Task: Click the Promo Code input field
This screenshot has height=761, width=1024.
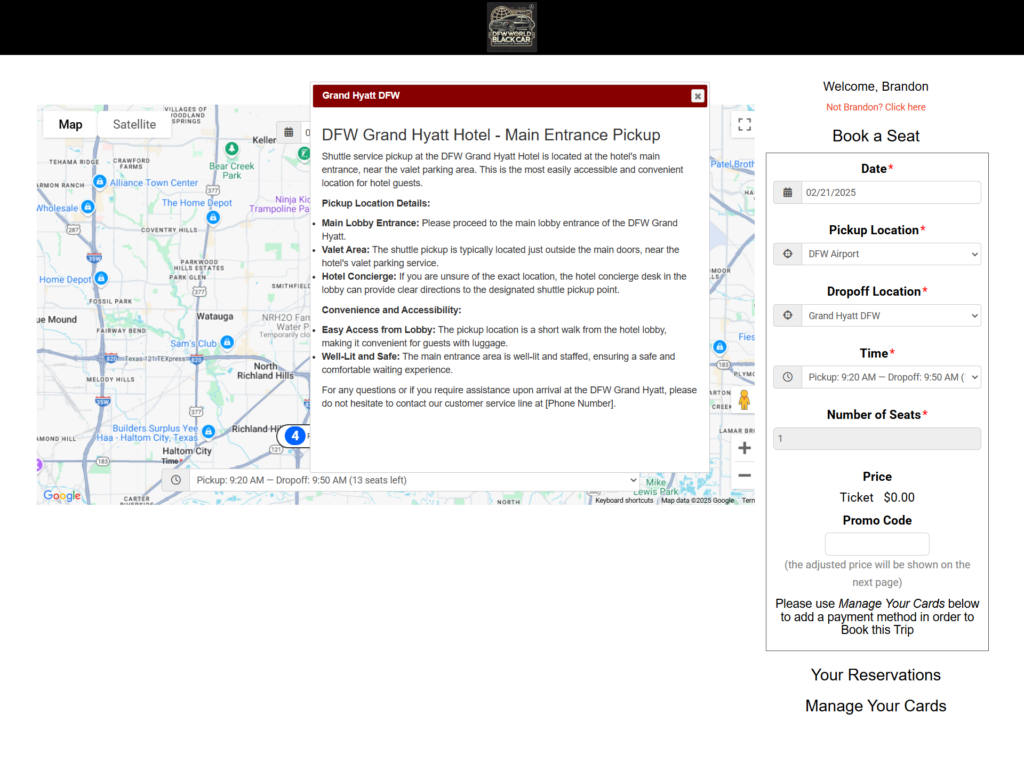Action: coord(877,544)
